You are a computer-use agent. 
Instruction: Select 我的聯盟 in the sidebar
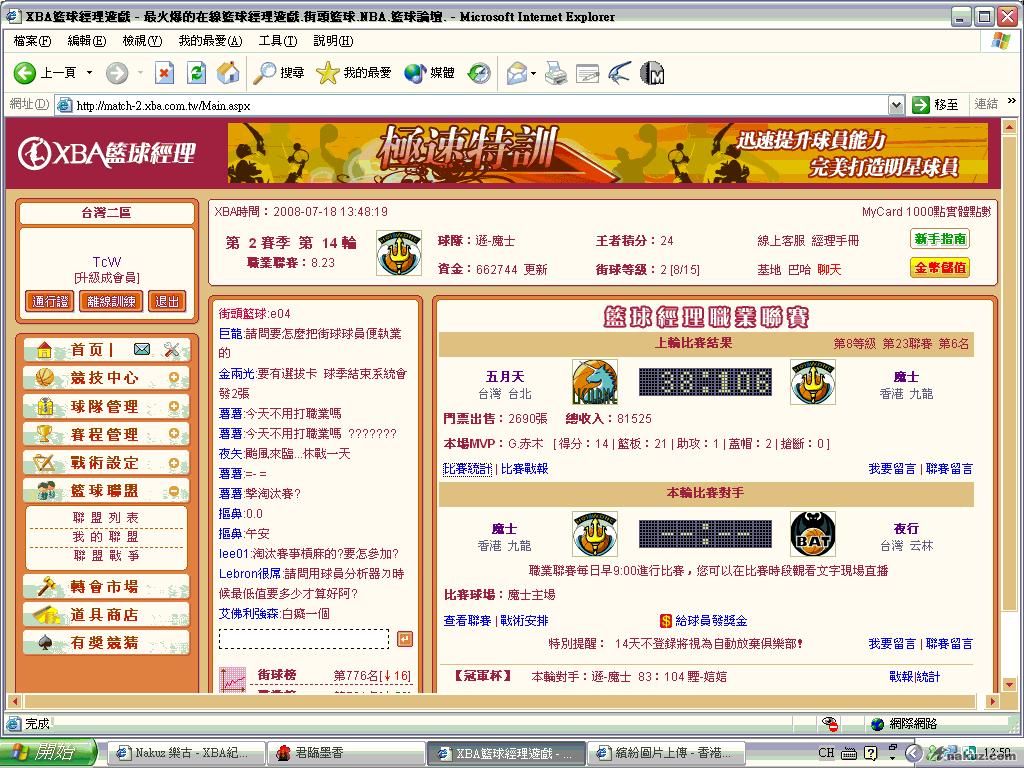pyautogui.click(x=106, y=536)
